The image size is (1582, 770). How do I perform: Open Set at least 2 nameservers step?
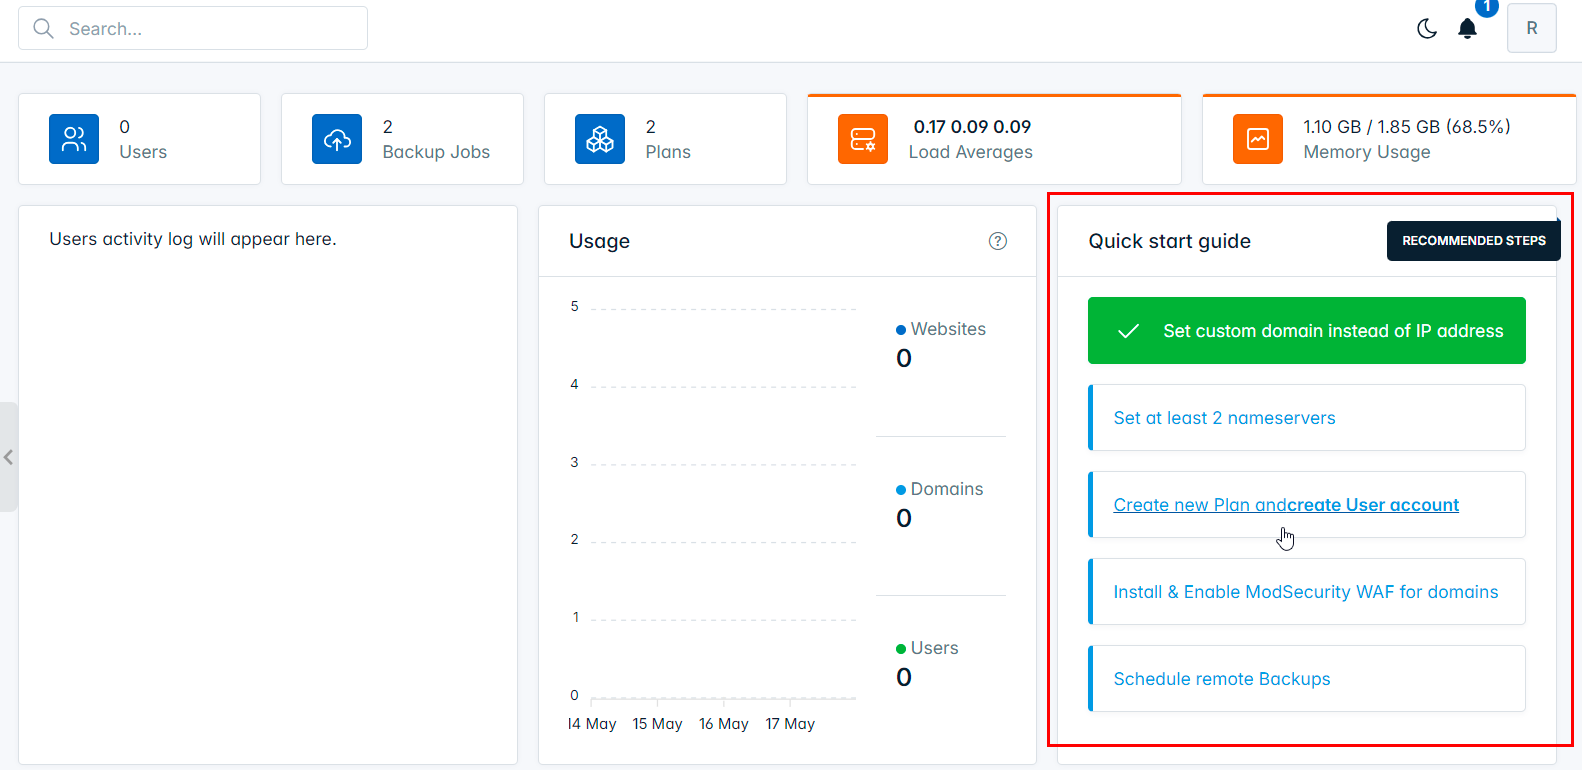[x=1224, y=418]
